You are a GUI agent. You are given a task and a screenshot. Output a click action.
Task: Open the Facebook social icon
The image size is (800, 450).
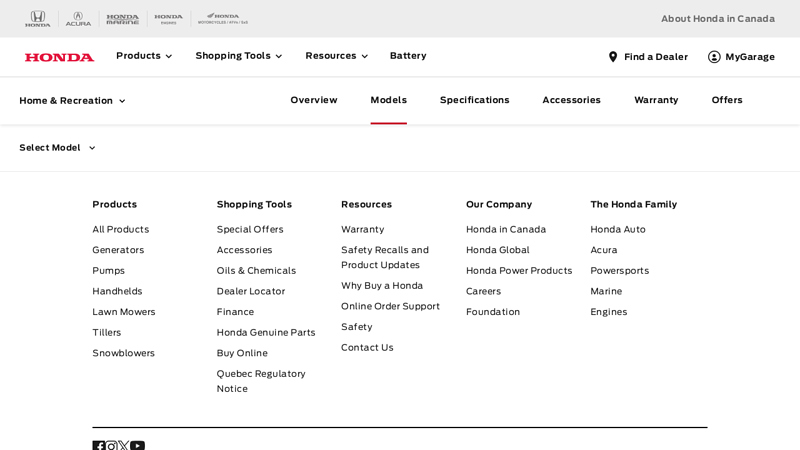[x=99, y=446]
